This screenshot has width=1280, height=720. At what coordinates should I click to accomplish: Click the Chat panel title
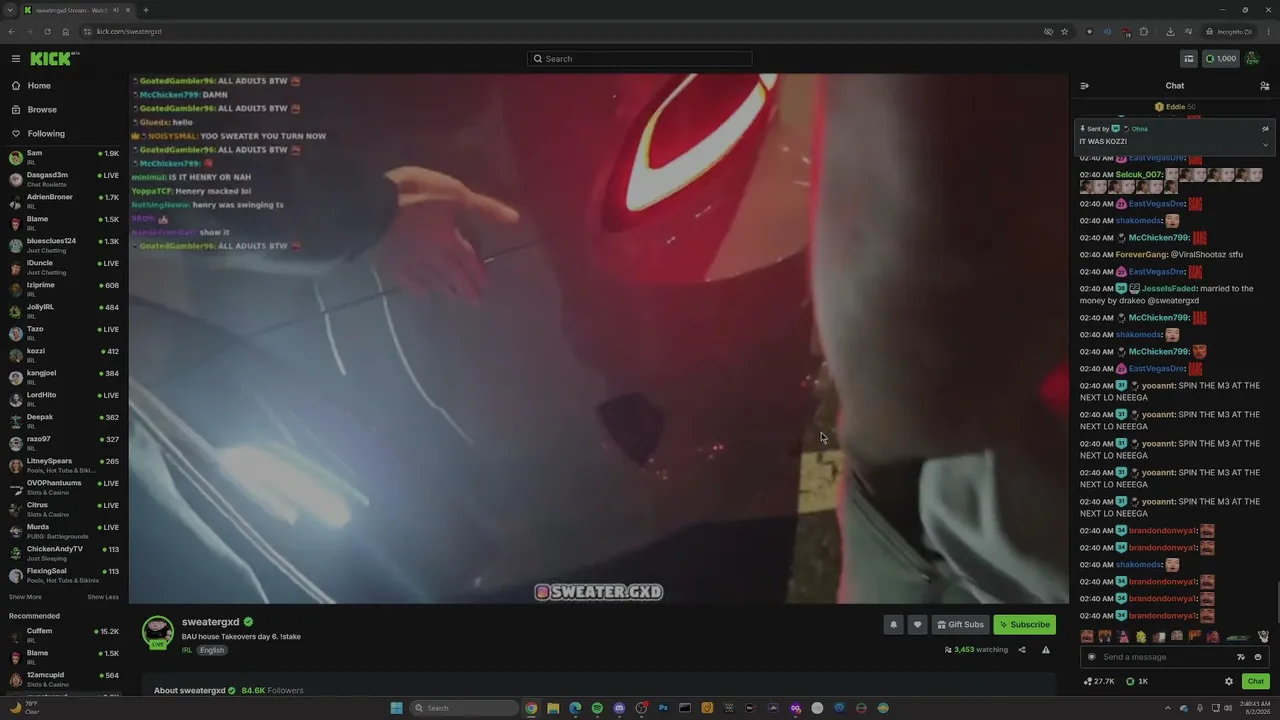pyautogui.click(x=1175, y=86)
